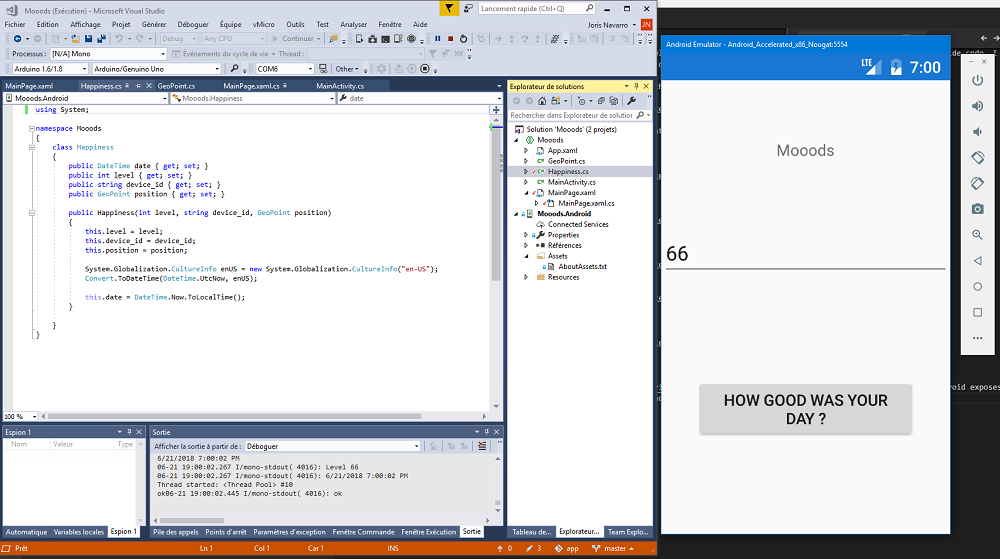1000x559 pixels.
Task: Open Mooods.Android project scope dropdown
Action: click(x=86, y=98)
